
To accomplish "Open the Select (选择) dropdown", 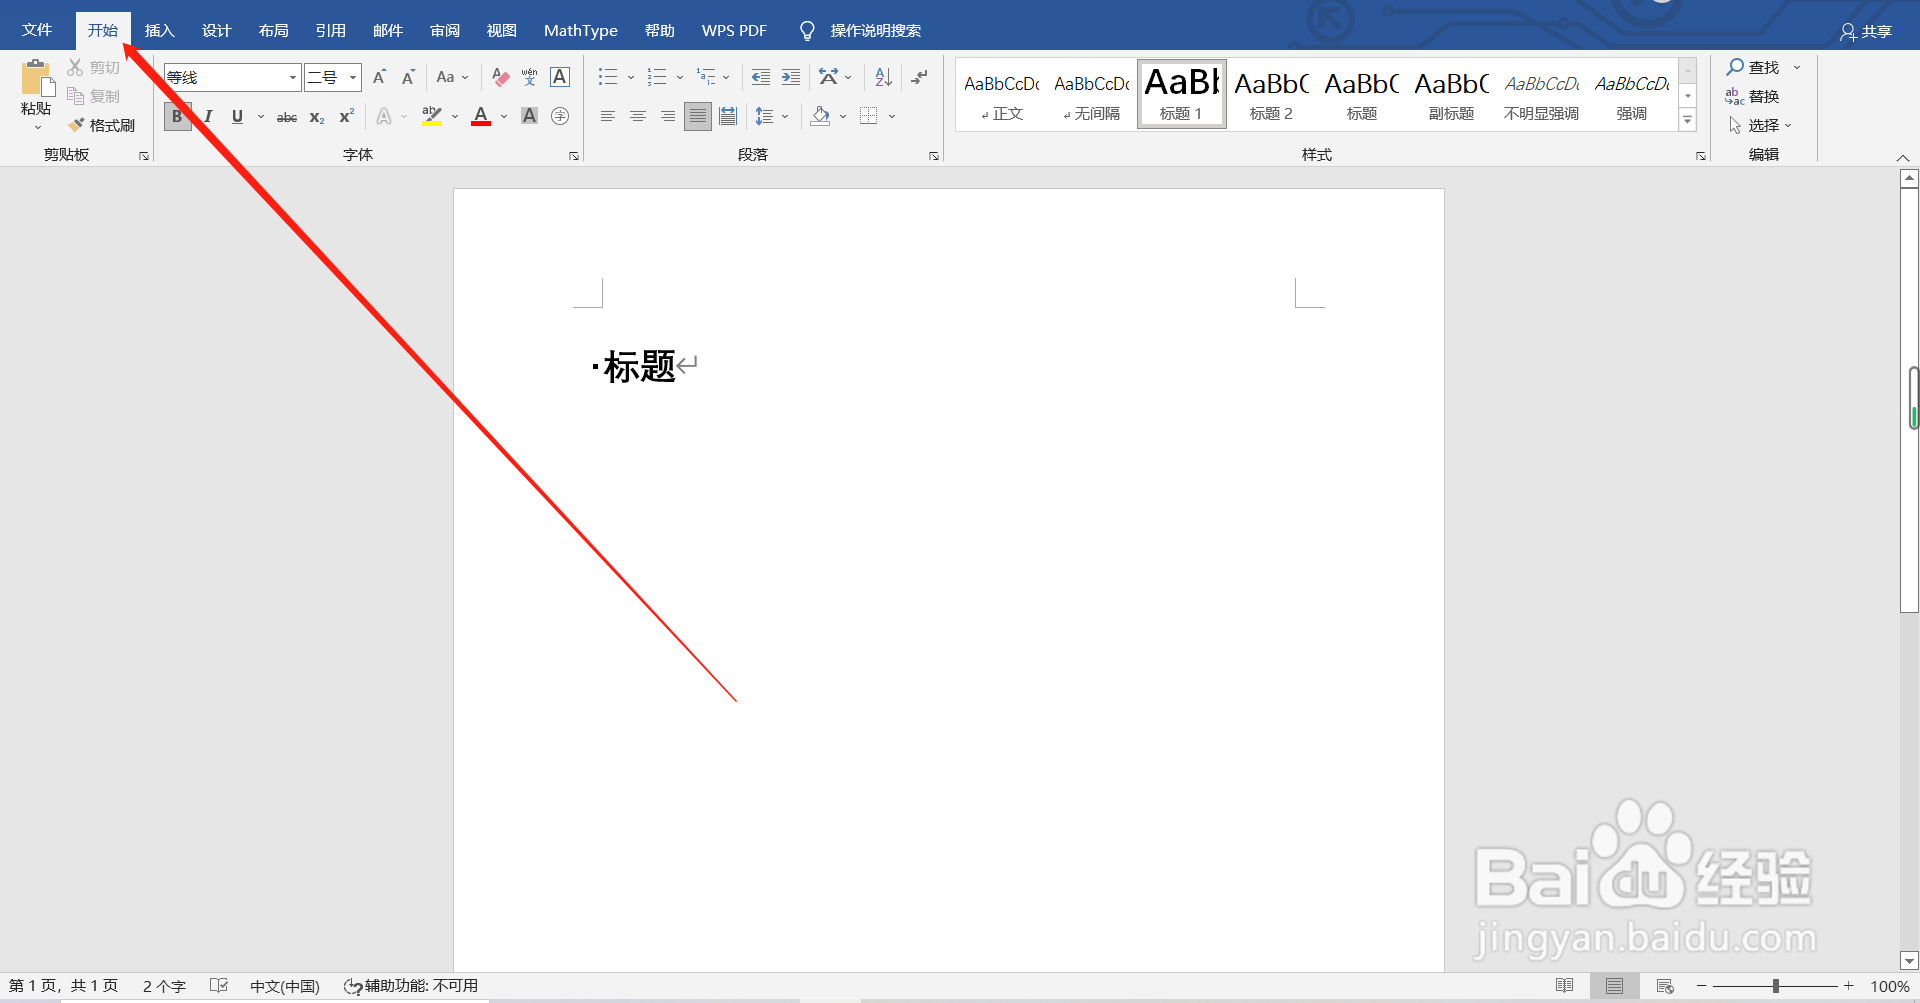I will tap(1760, 125).
